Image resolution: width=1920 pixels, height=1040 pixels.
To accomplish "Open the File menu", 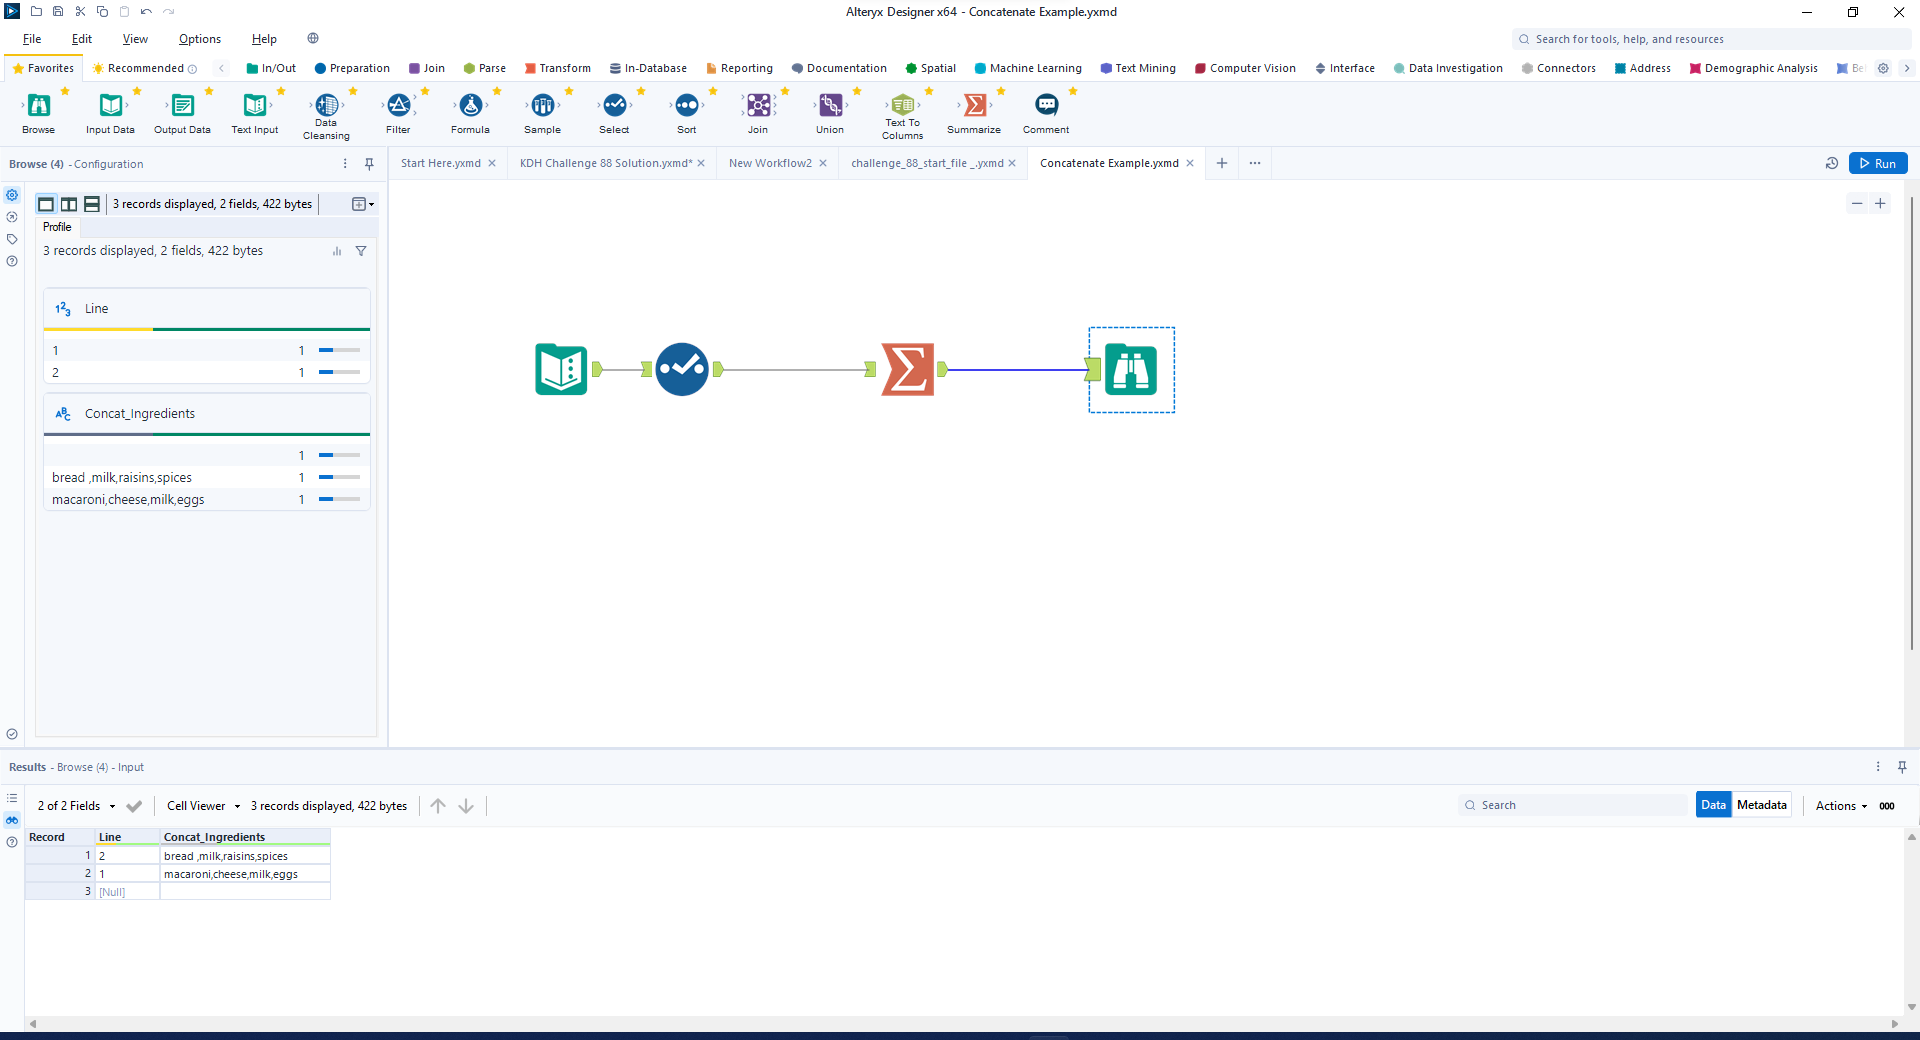I will point(32,39).
